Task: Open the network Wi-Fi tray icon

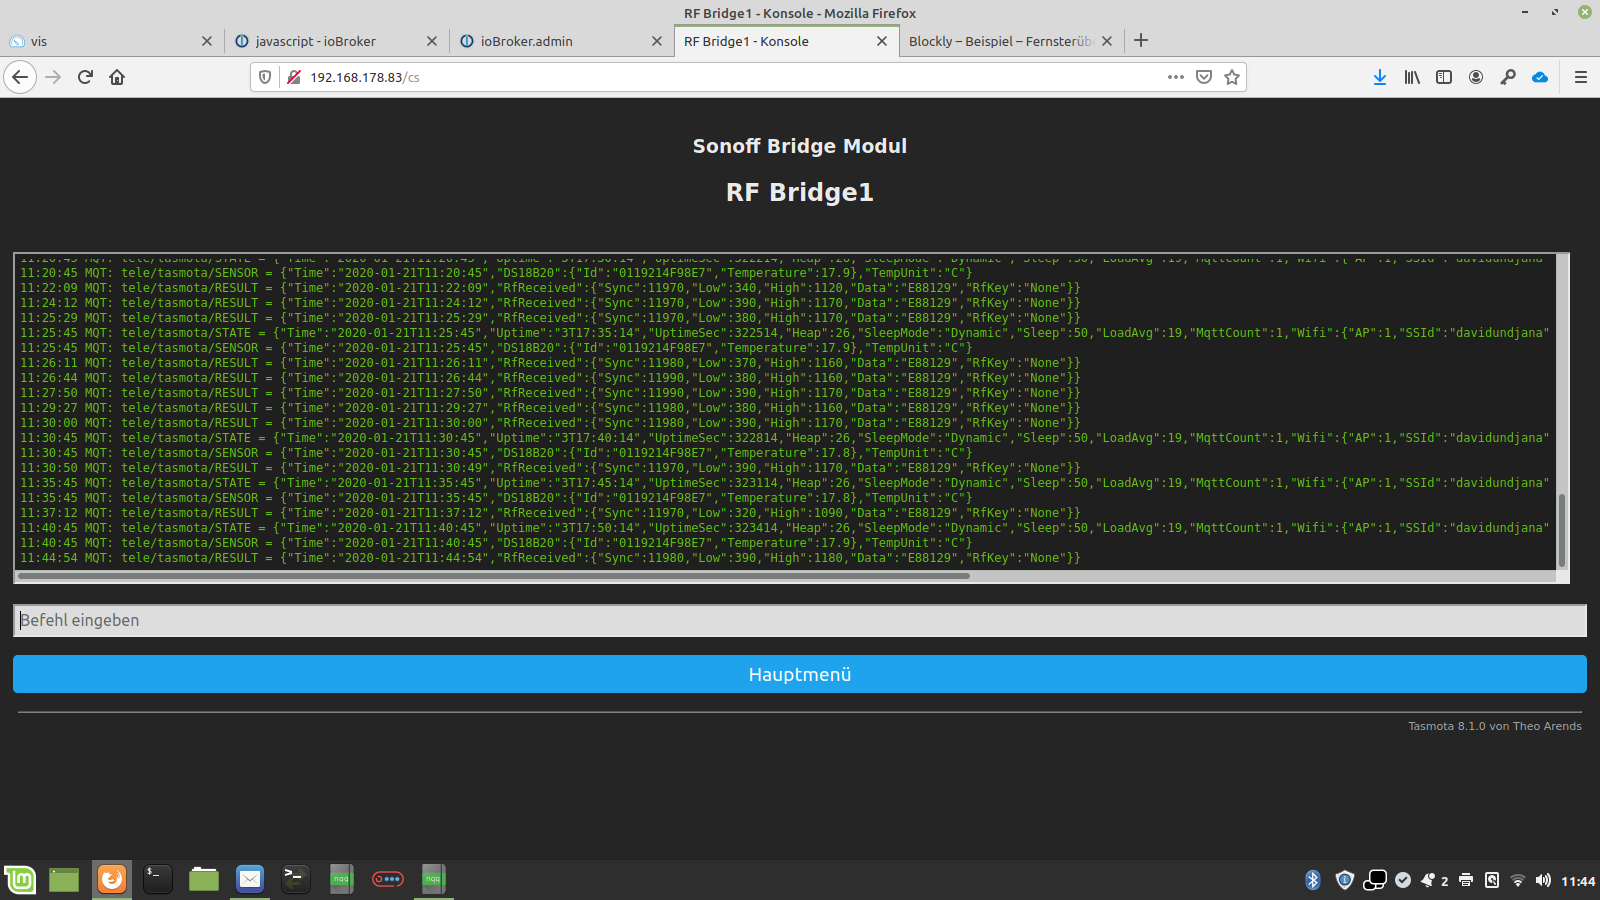Action: 1518,880
